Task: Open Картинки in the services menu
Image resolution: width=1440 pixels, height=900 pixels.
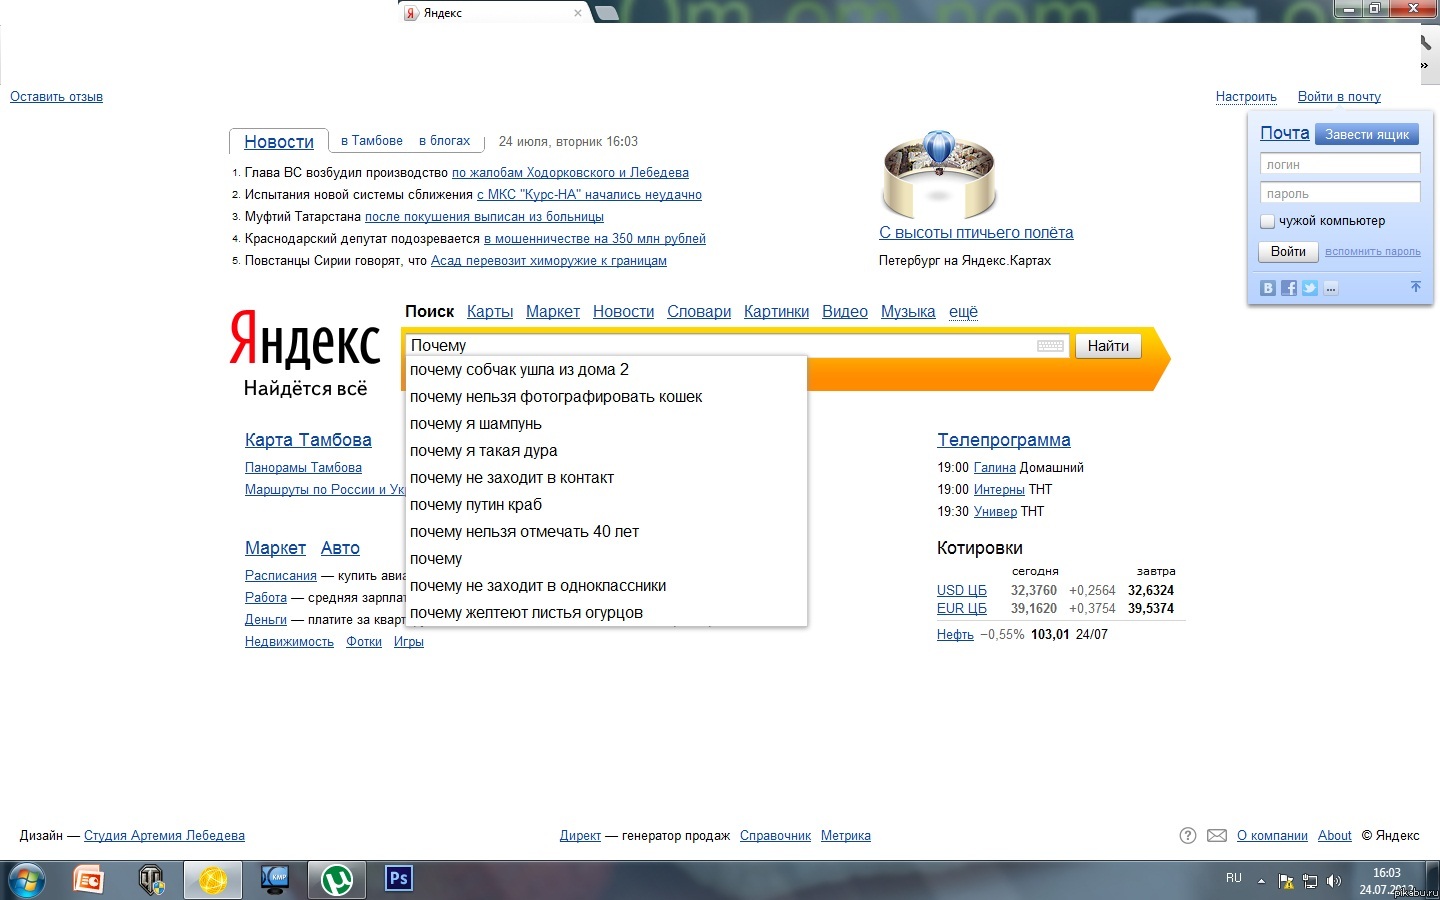Action: click(776, 312)
